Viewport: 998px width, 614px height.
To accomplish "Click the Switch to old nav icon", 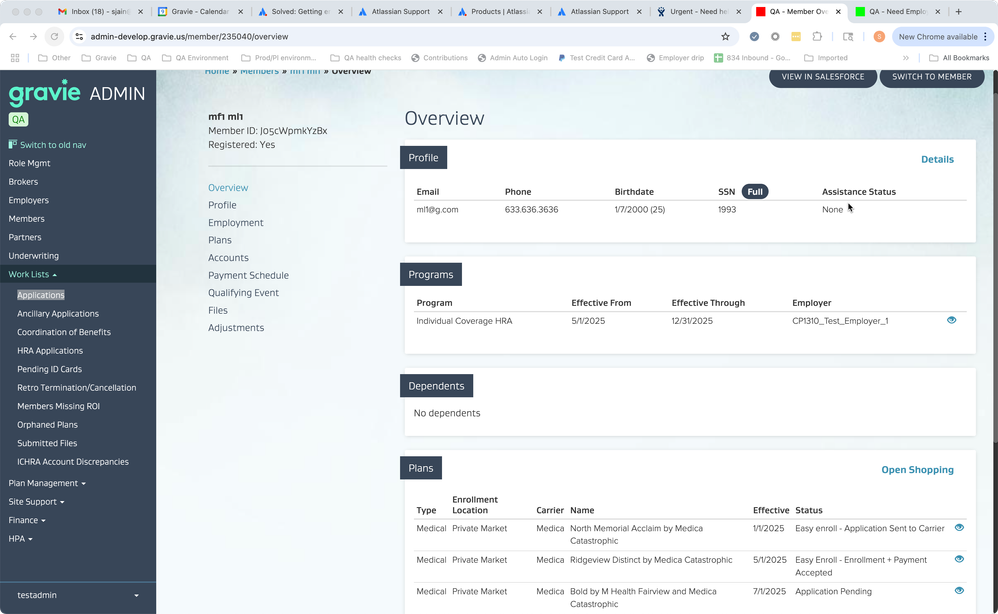I will (12, 144).
